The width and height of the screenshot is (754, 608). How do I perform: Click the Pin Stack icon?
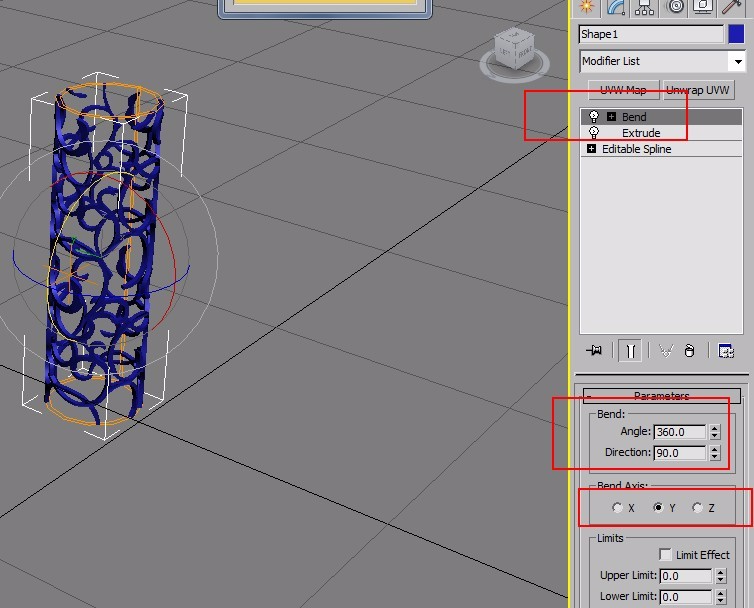click(x=594, y=351)
